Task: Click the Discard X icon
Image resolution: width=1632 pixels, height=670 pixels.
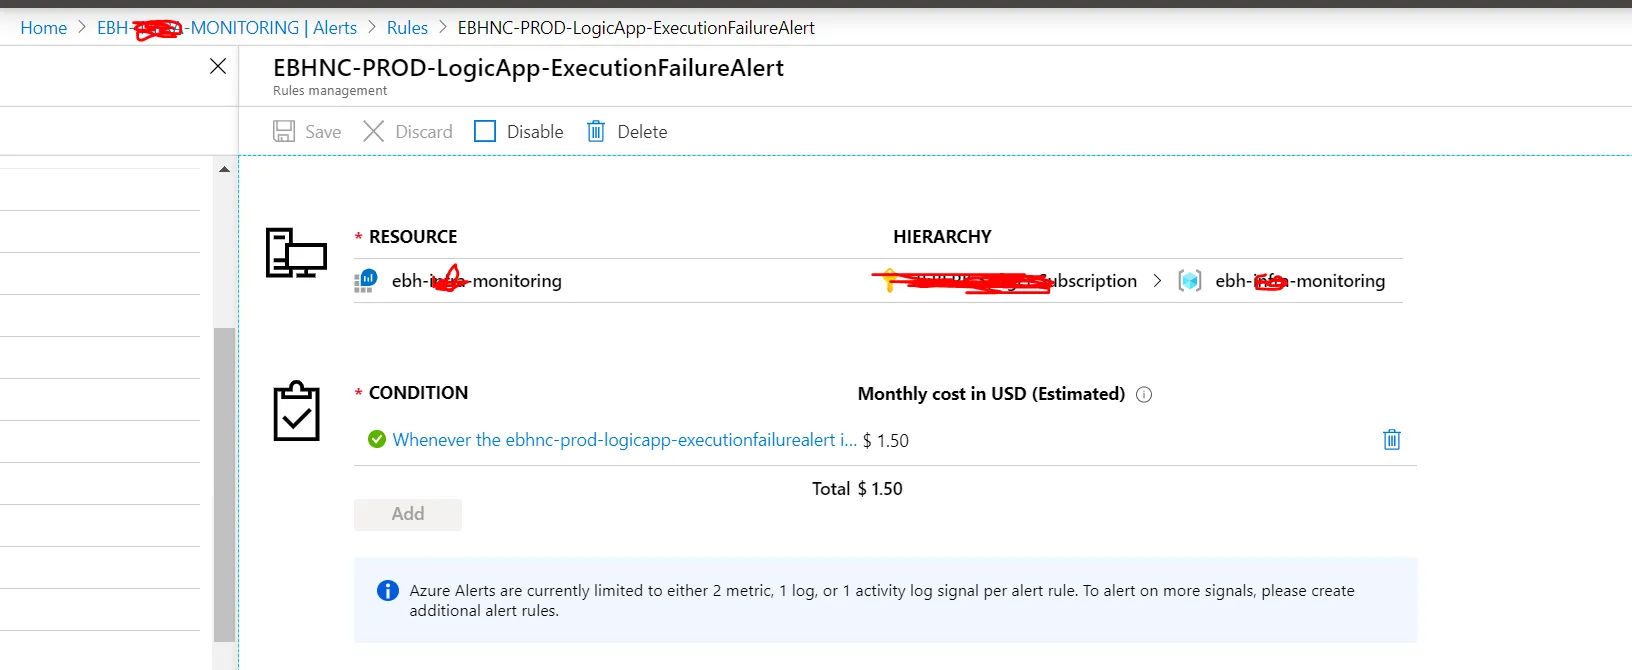Action: coord(373,132)
